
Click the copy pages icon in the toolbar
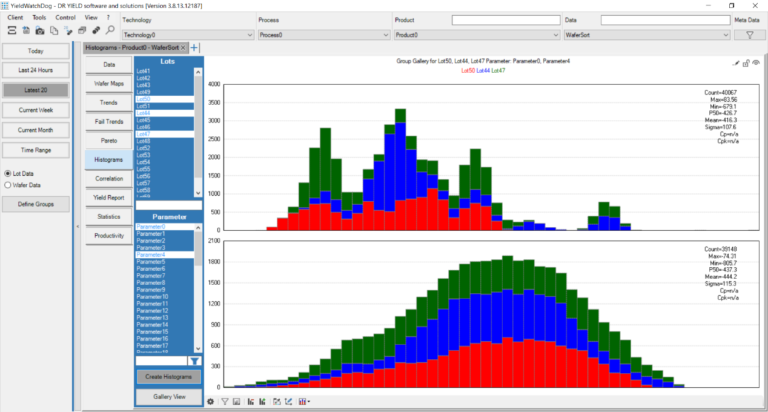click(54, 30)
